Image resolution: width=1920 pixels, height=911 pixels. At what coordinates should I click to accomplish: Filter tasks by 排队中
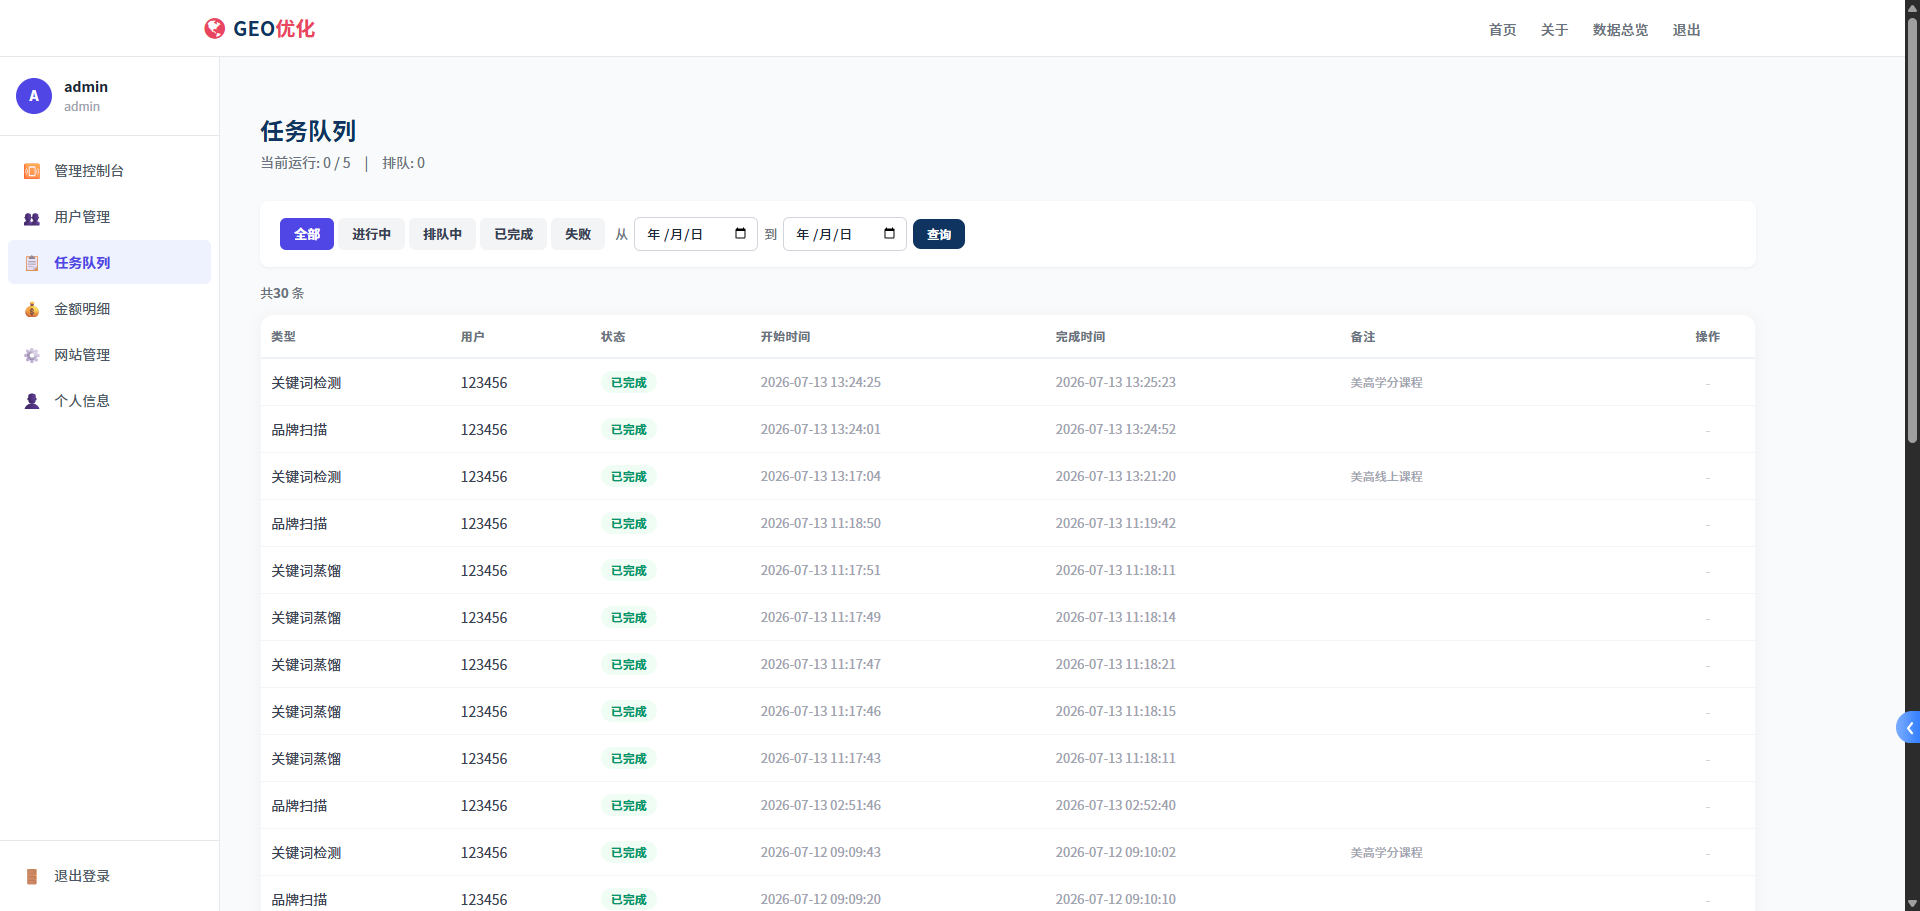pos(442,234)
